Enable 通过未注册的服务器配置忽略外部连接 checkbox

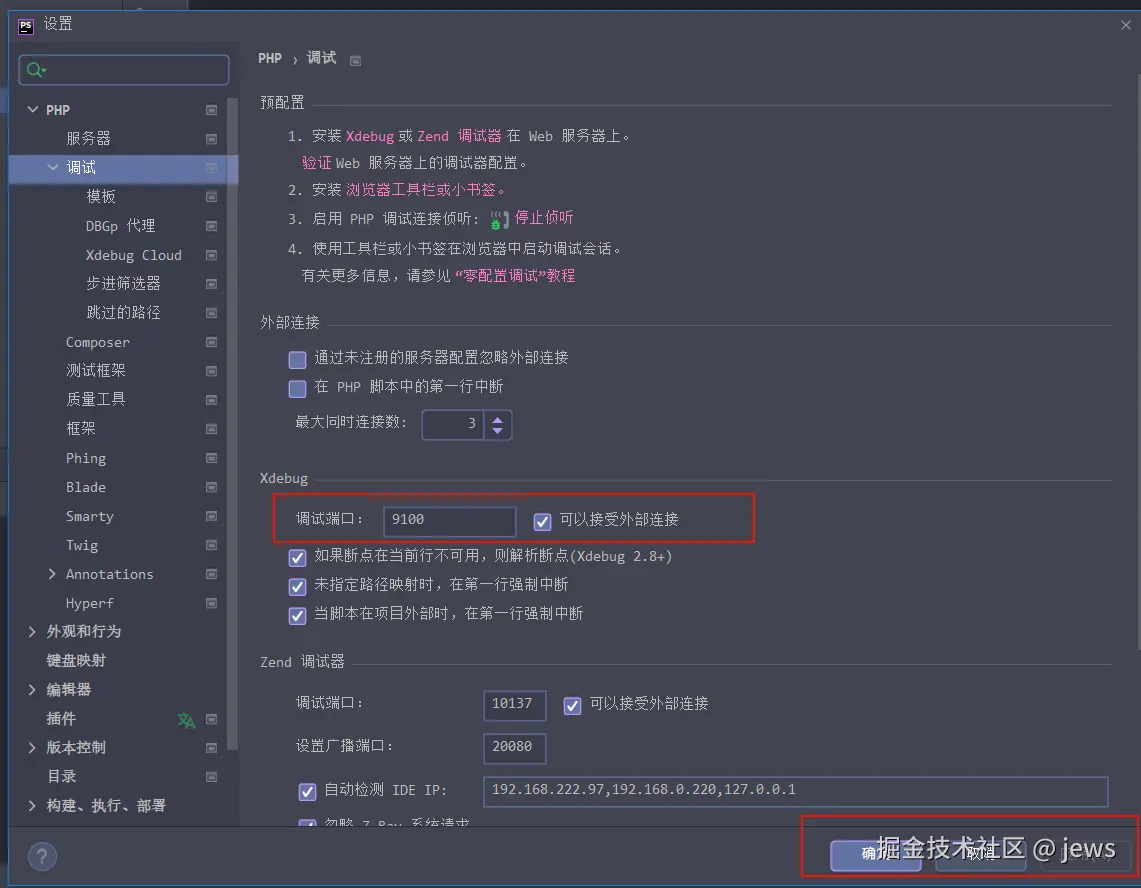[x=297, y=359]
